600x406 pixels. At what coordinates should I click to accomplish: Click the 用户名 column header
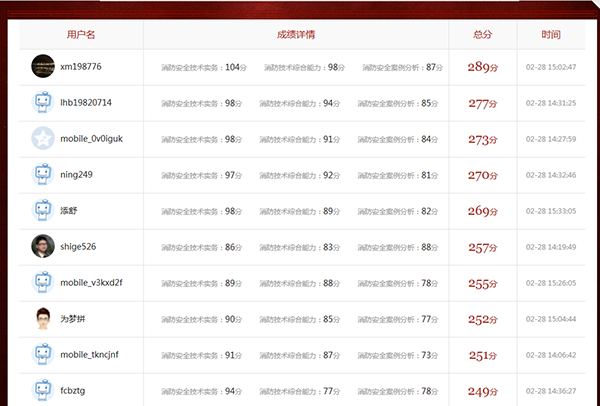81,35
